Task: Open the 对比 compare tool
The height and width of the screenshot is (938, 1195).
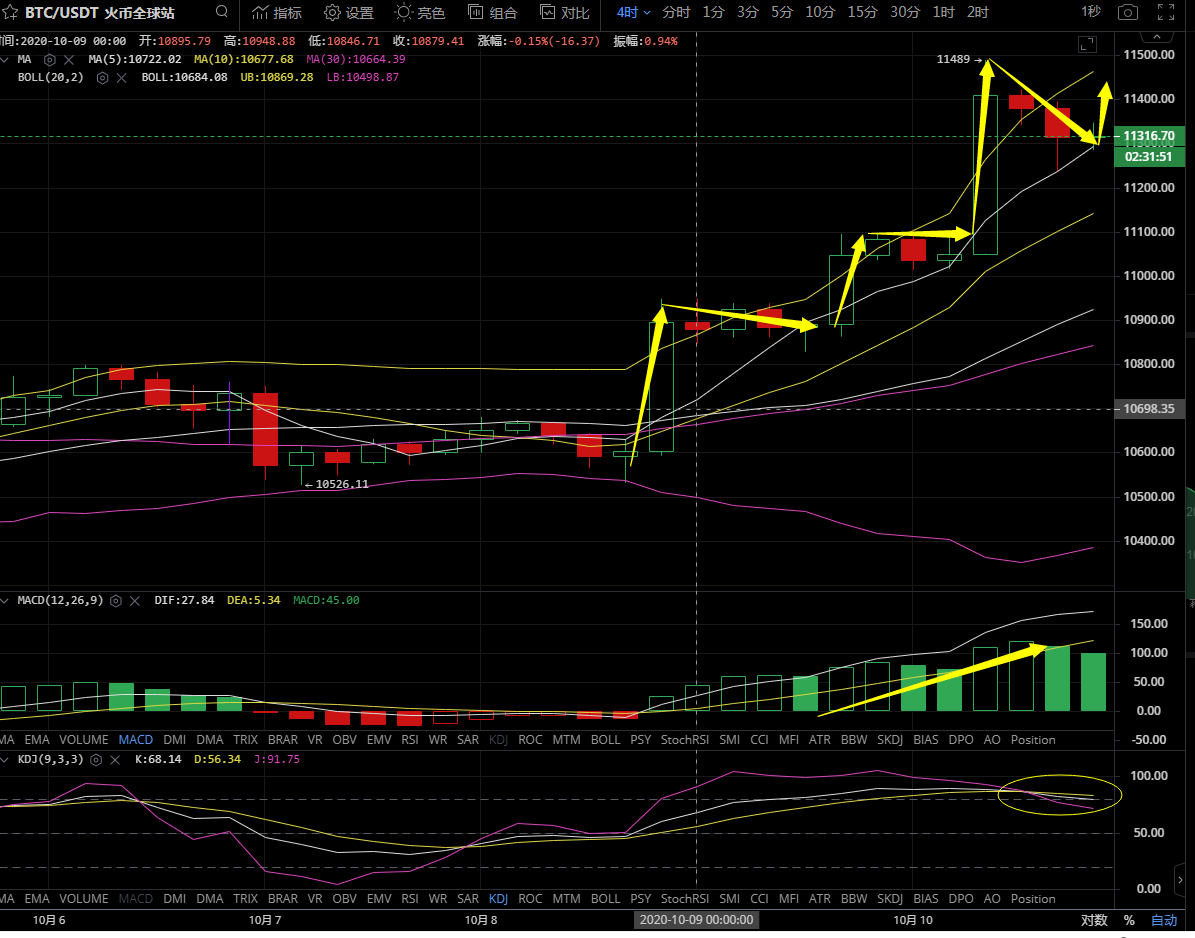Action: 564,13
